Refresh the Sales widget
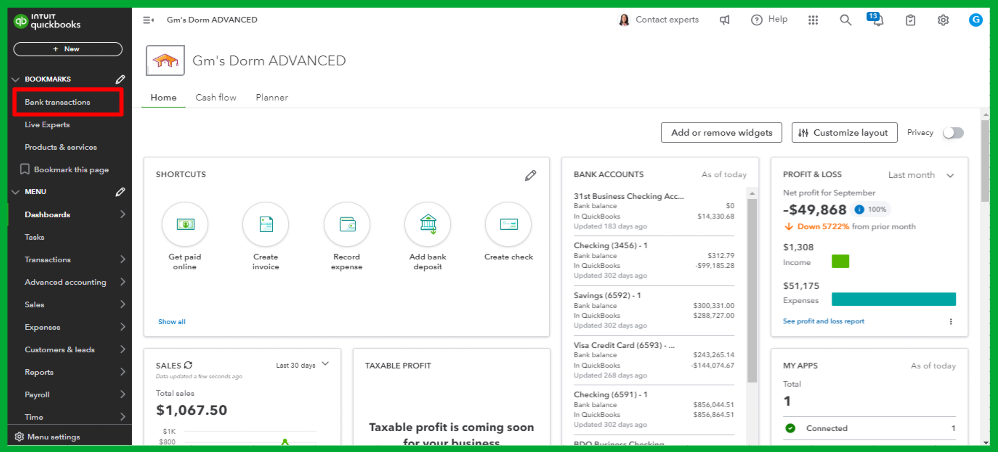 click(188, 365)
